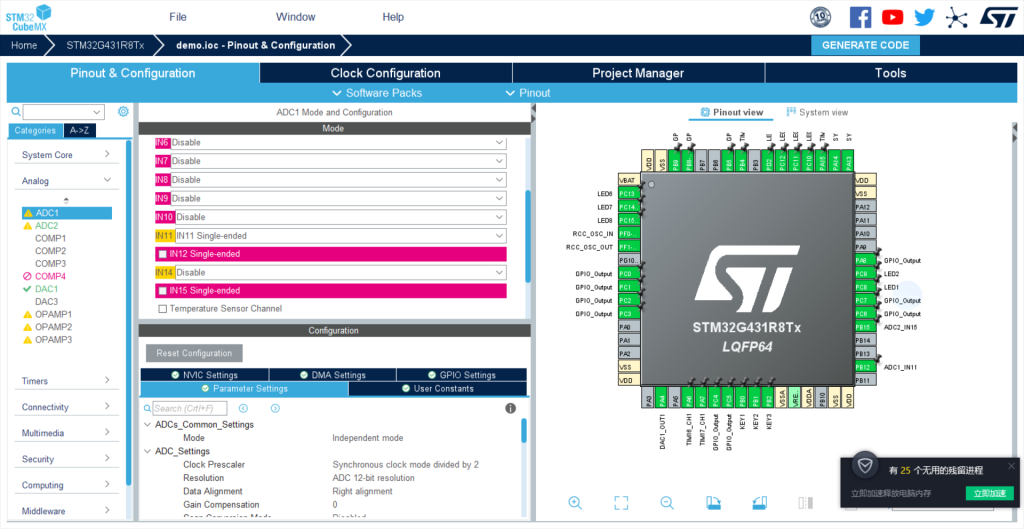Switch to the Clock Configuration tab

coord(385,73)
